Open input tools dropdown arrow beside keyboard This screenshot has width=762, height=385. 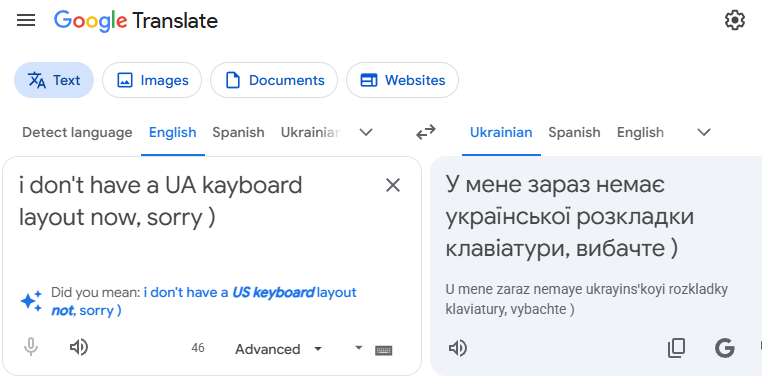click(359, 348)
